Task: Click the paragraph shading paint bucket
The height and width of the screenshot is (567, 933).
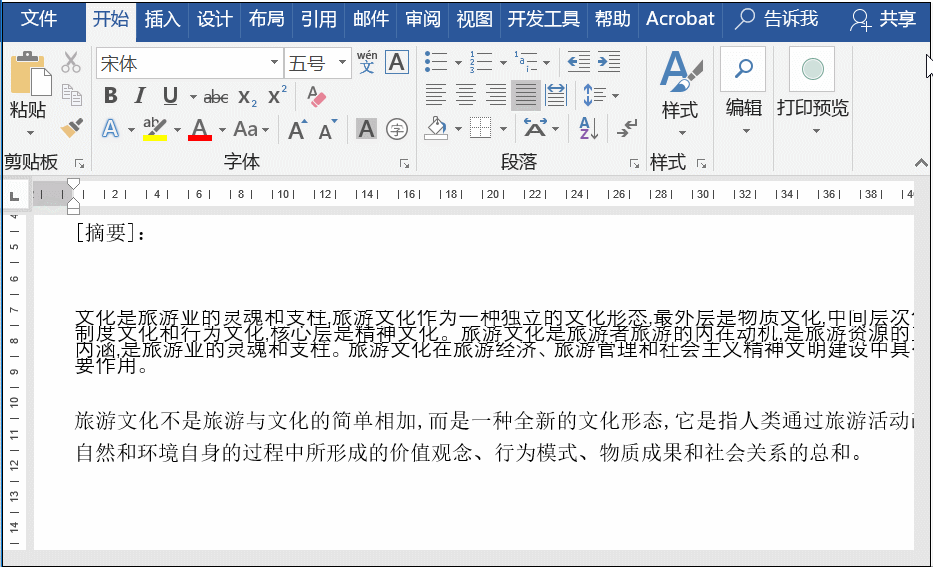Action: click(436, 129)
